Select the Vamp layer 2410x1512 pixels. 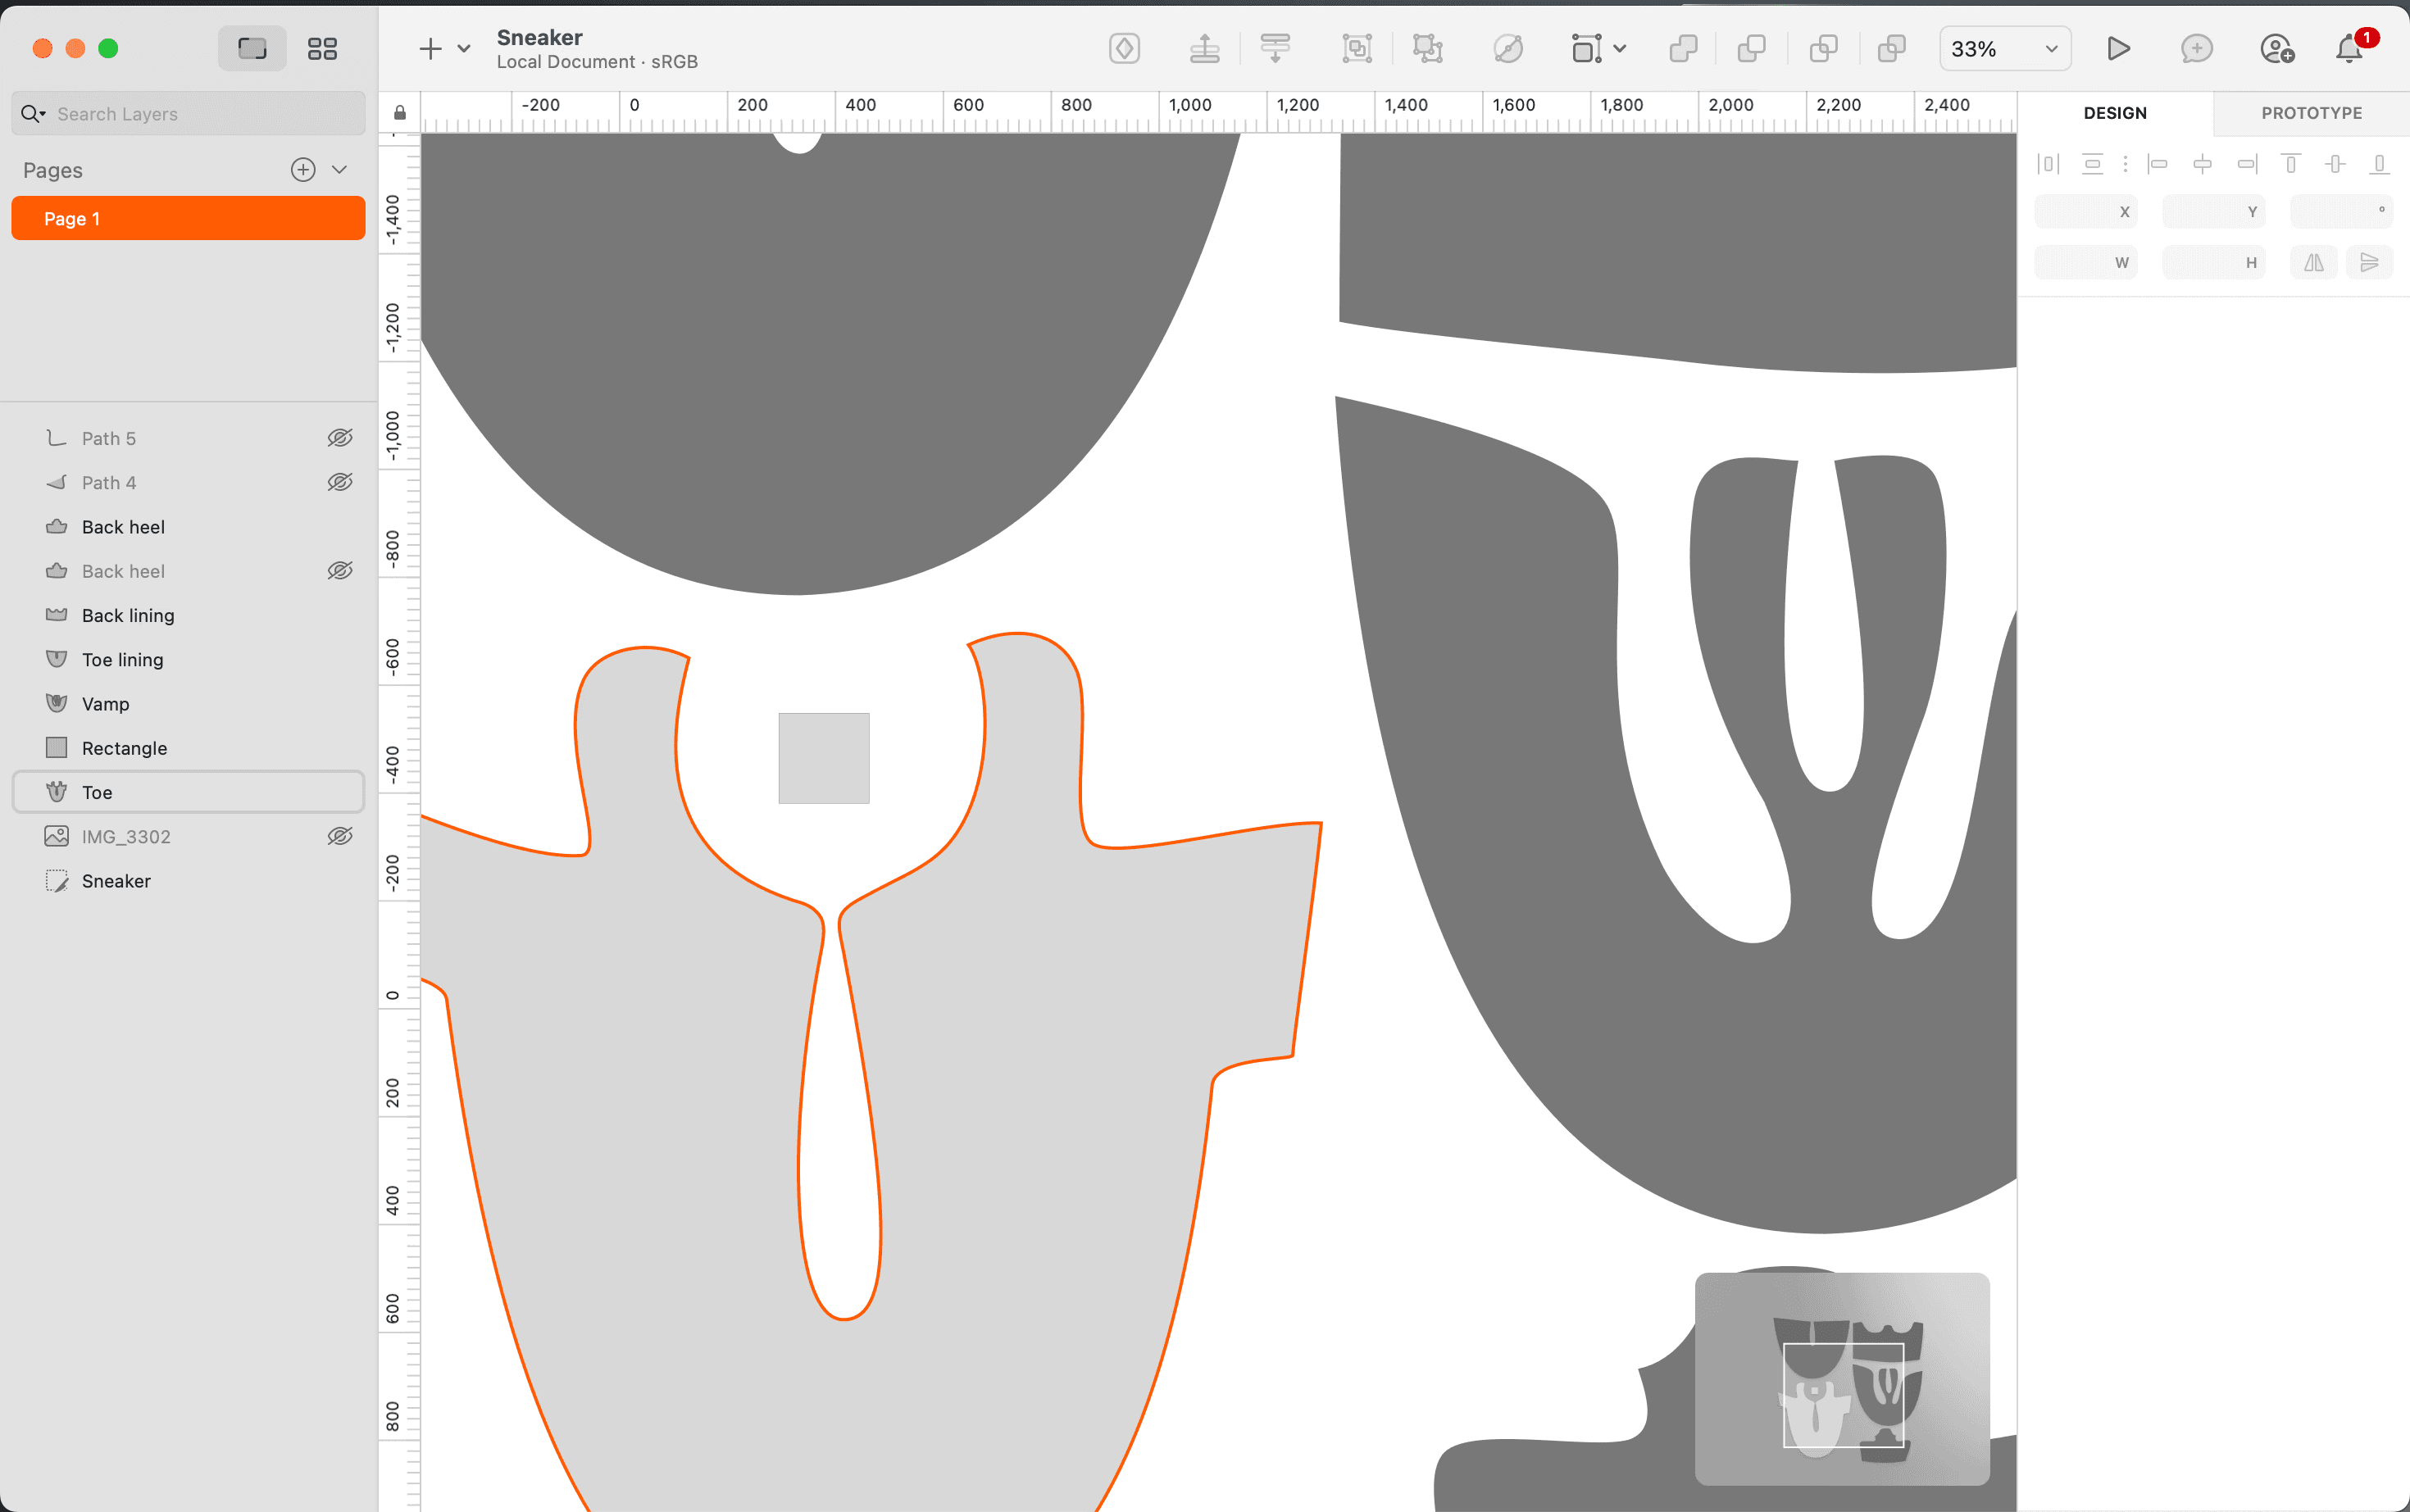pos(106,704)
